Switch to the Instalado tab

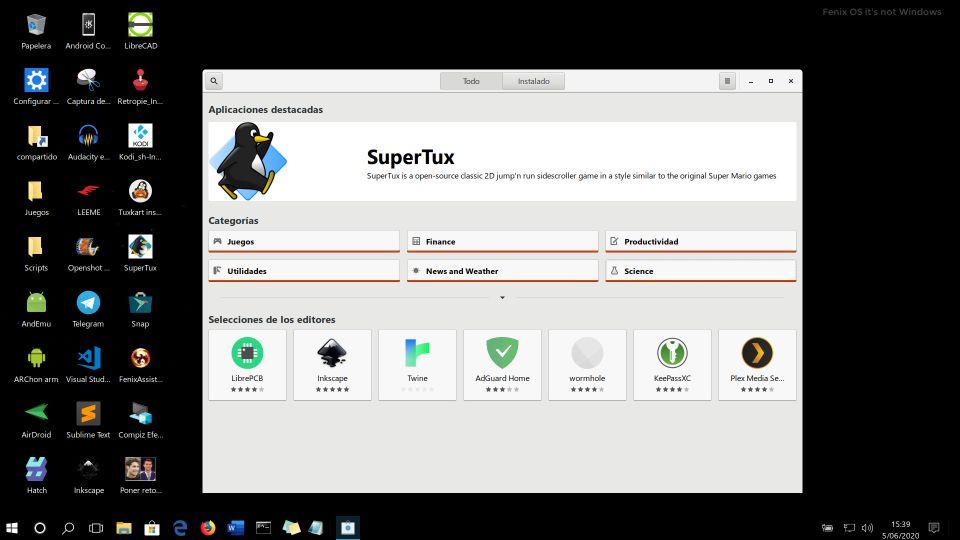(533, 81)
